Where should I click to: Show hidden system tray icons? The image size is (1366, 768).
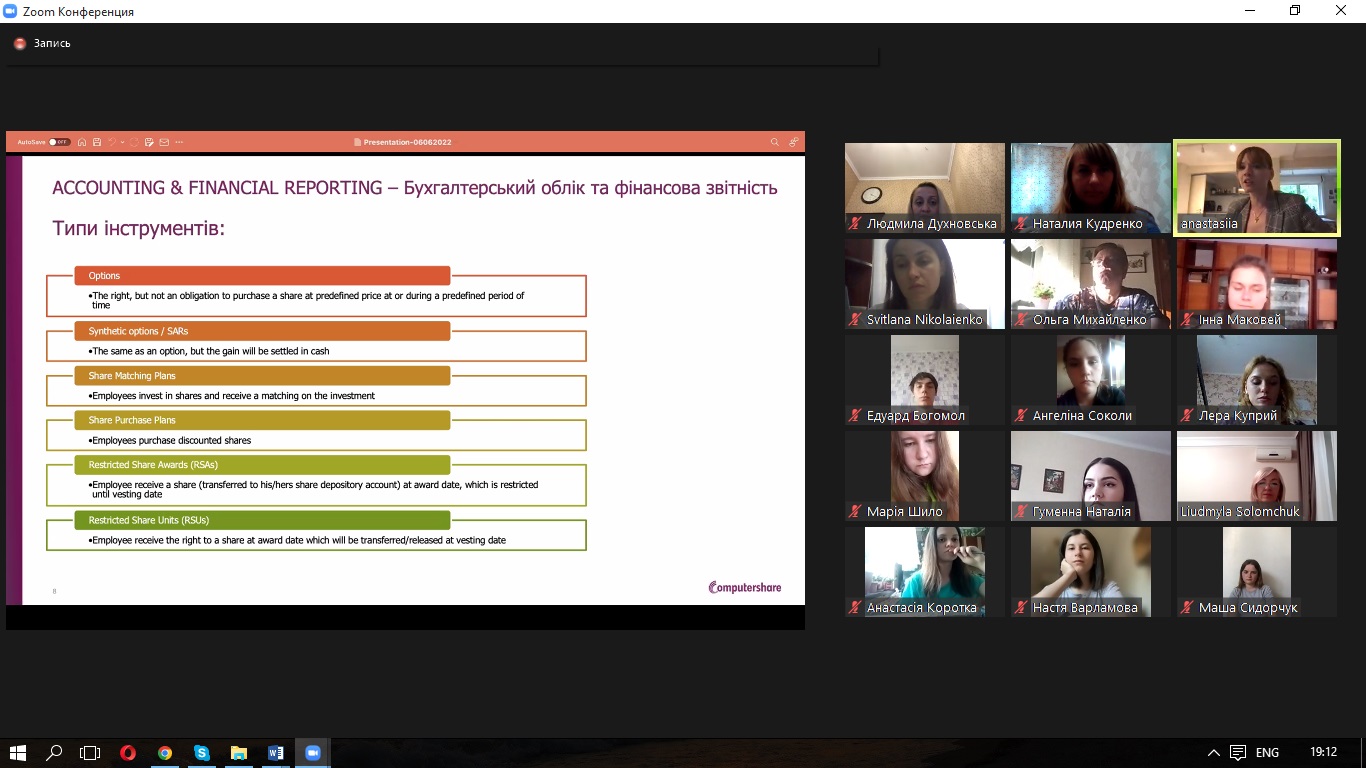[x=1214, y=753]
